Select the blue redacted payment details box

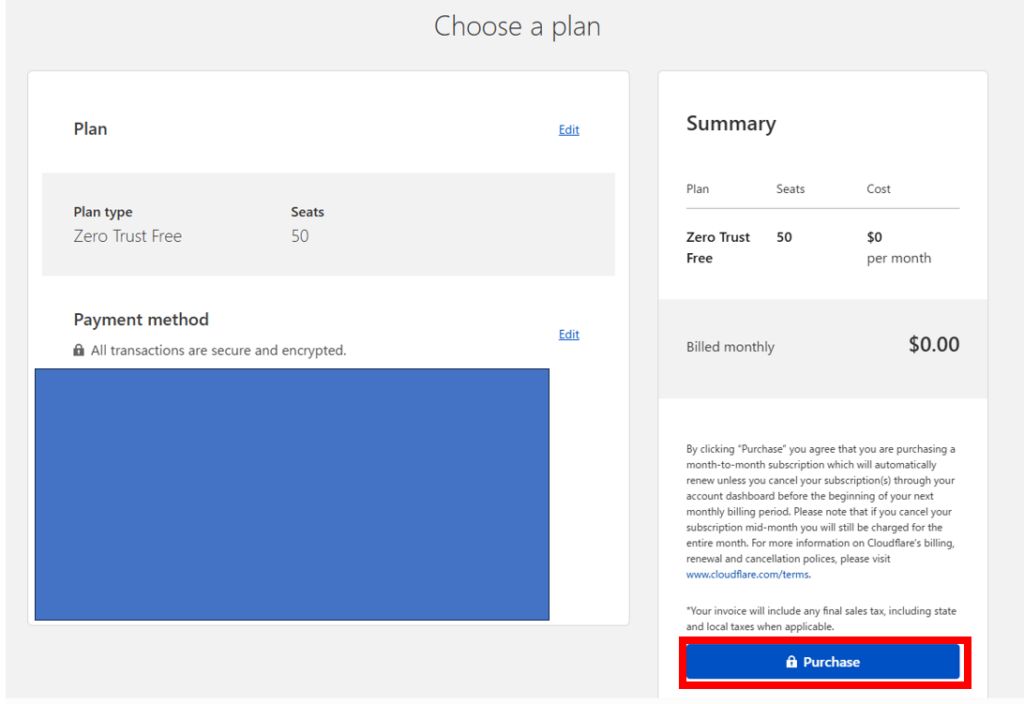coord(292,494)
